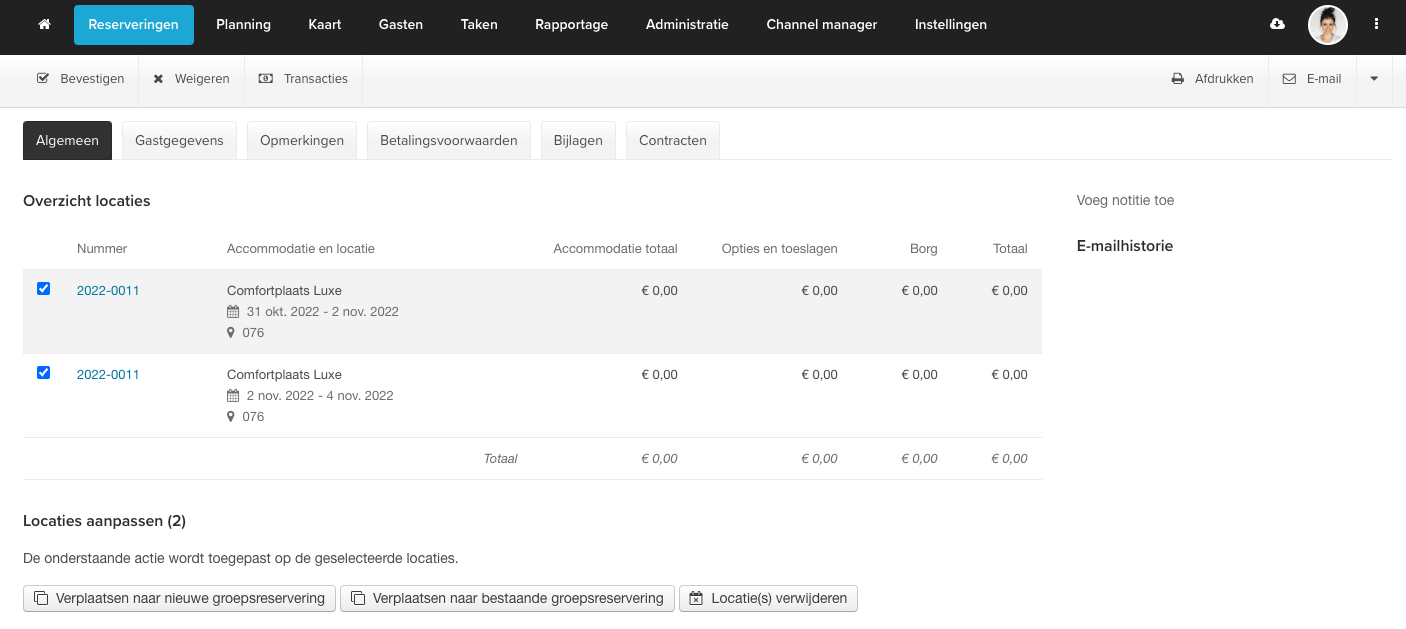The width and height of the screenshot is (1406, 629).
Task: Open reservation 2022-0011 for 2 nov. - 4 nov.
Action: pyautogui.click(x=108, y=375)
